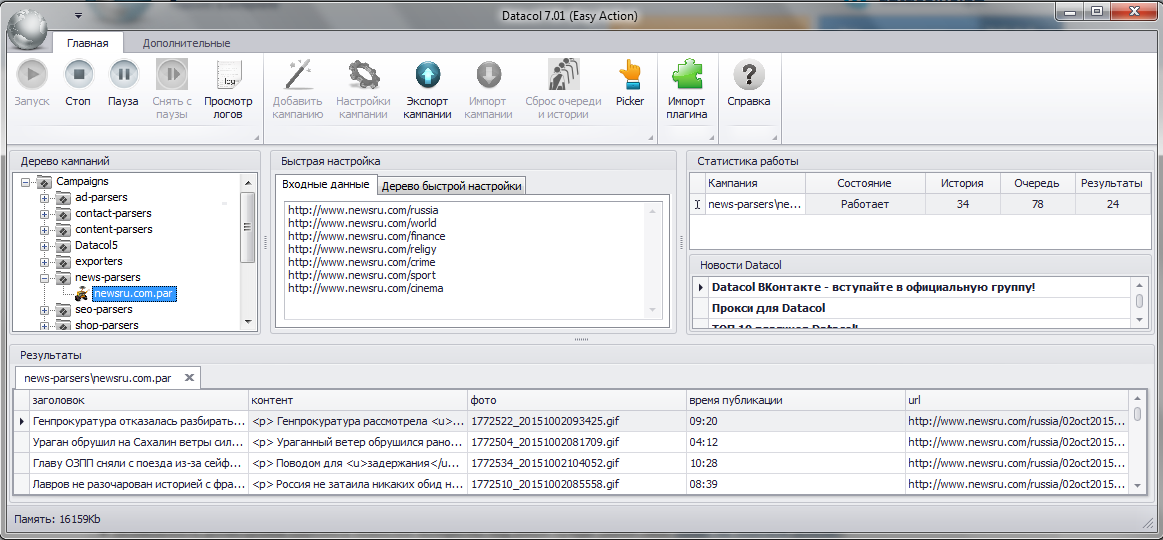Close the news-parsers\newsru.com.par results tab

[189, 378]
